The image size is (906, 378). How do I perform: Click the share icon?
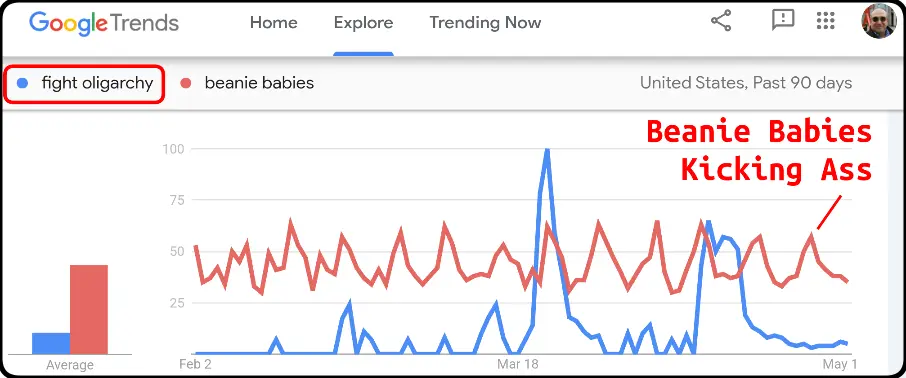[721, 21]
